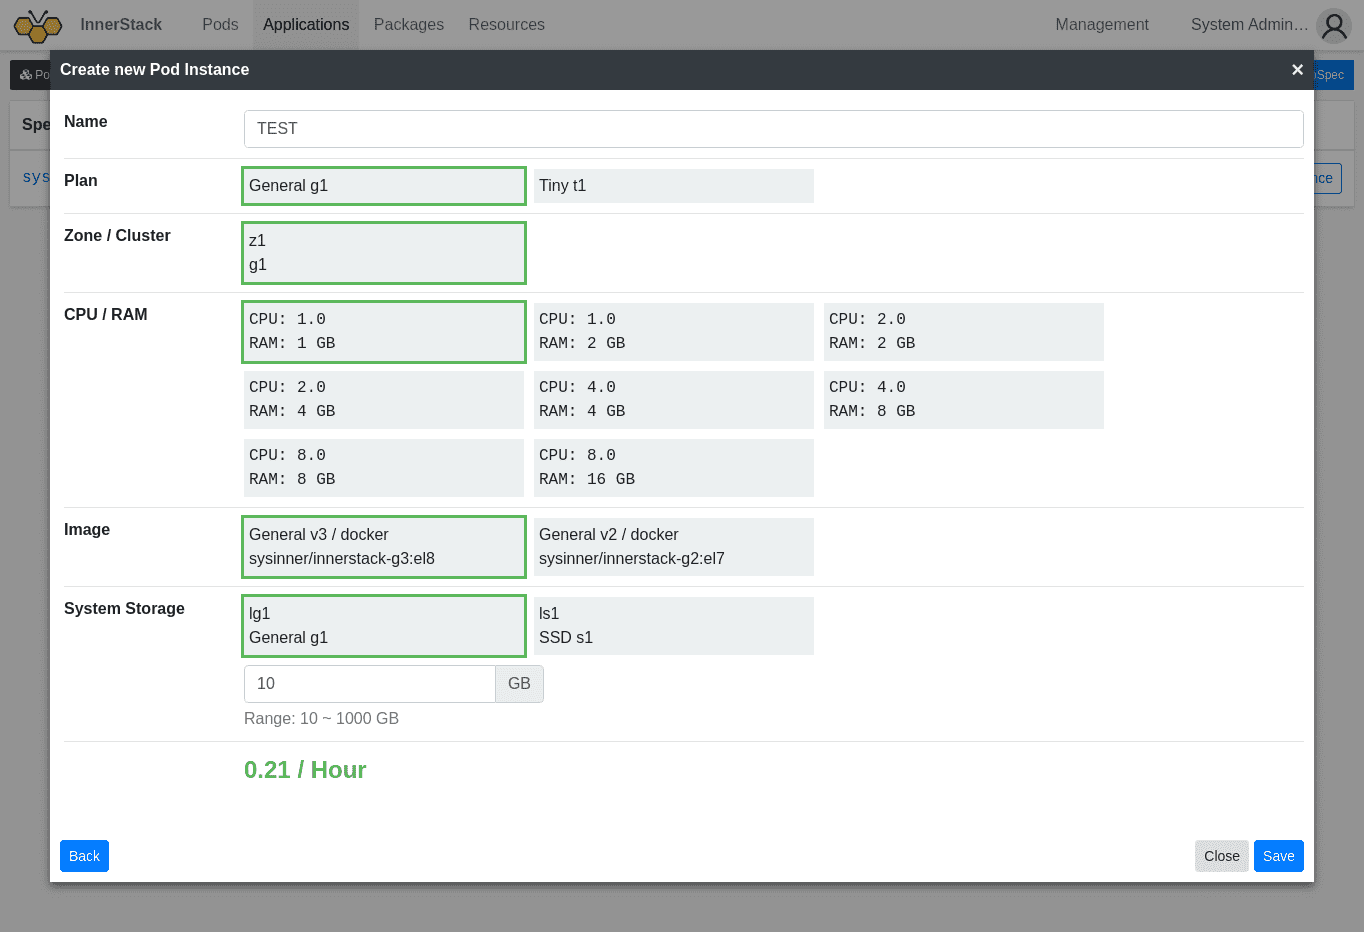Choose CPU 8.0 RAM 16 GB option
Screen dimensions: 1364x932
[x=674, y=468]
